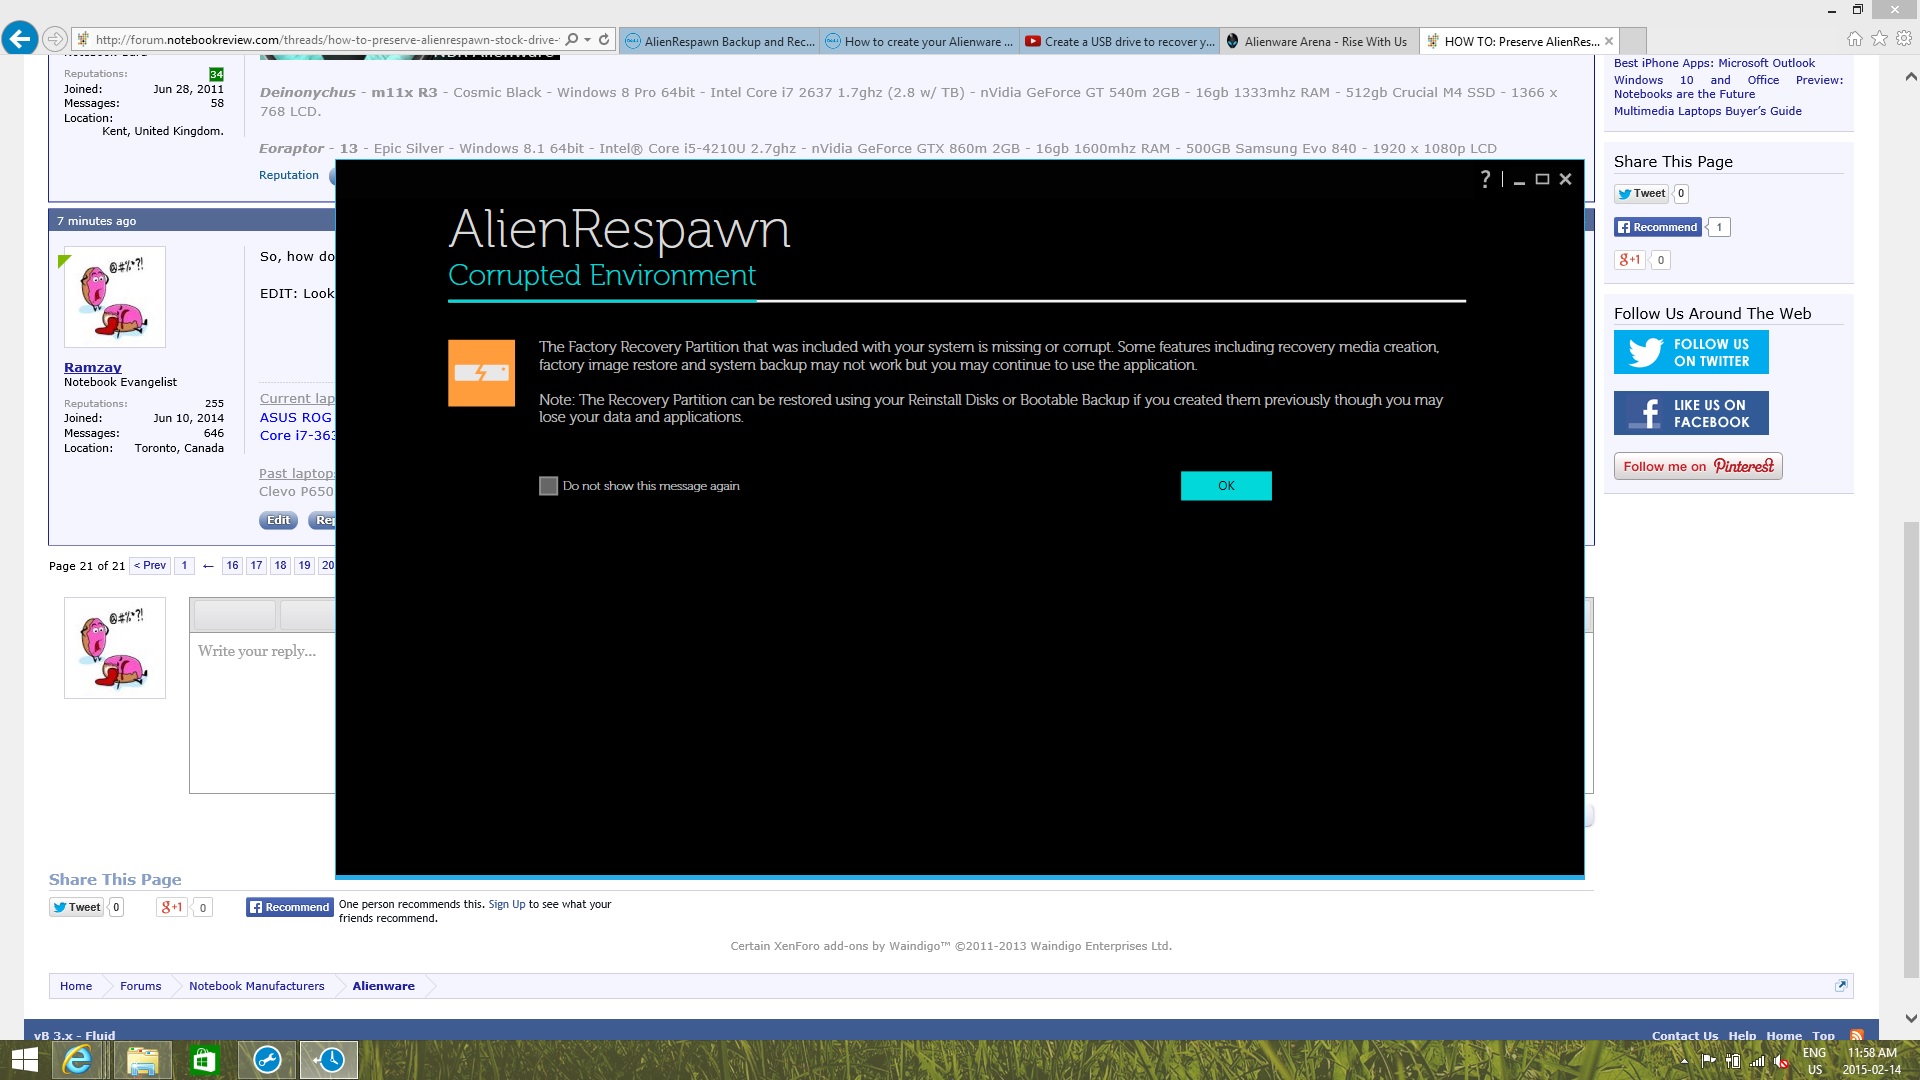Go to page 1 of the thread
1920x1080 pixels.
pos(184,566)
